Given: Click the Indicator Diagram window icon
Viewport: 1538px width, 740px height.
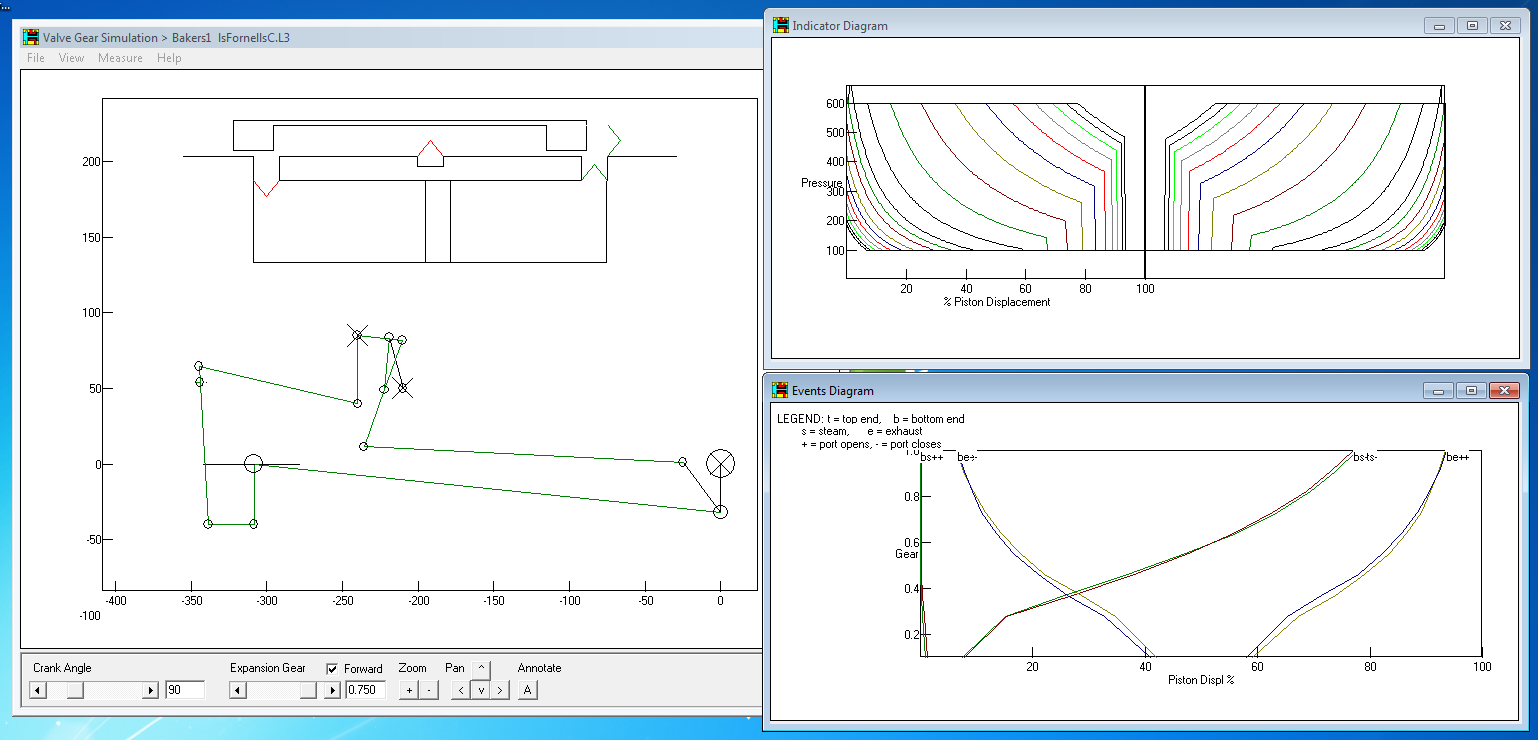Looking at the screenshot, I should [x=781, y=26].
